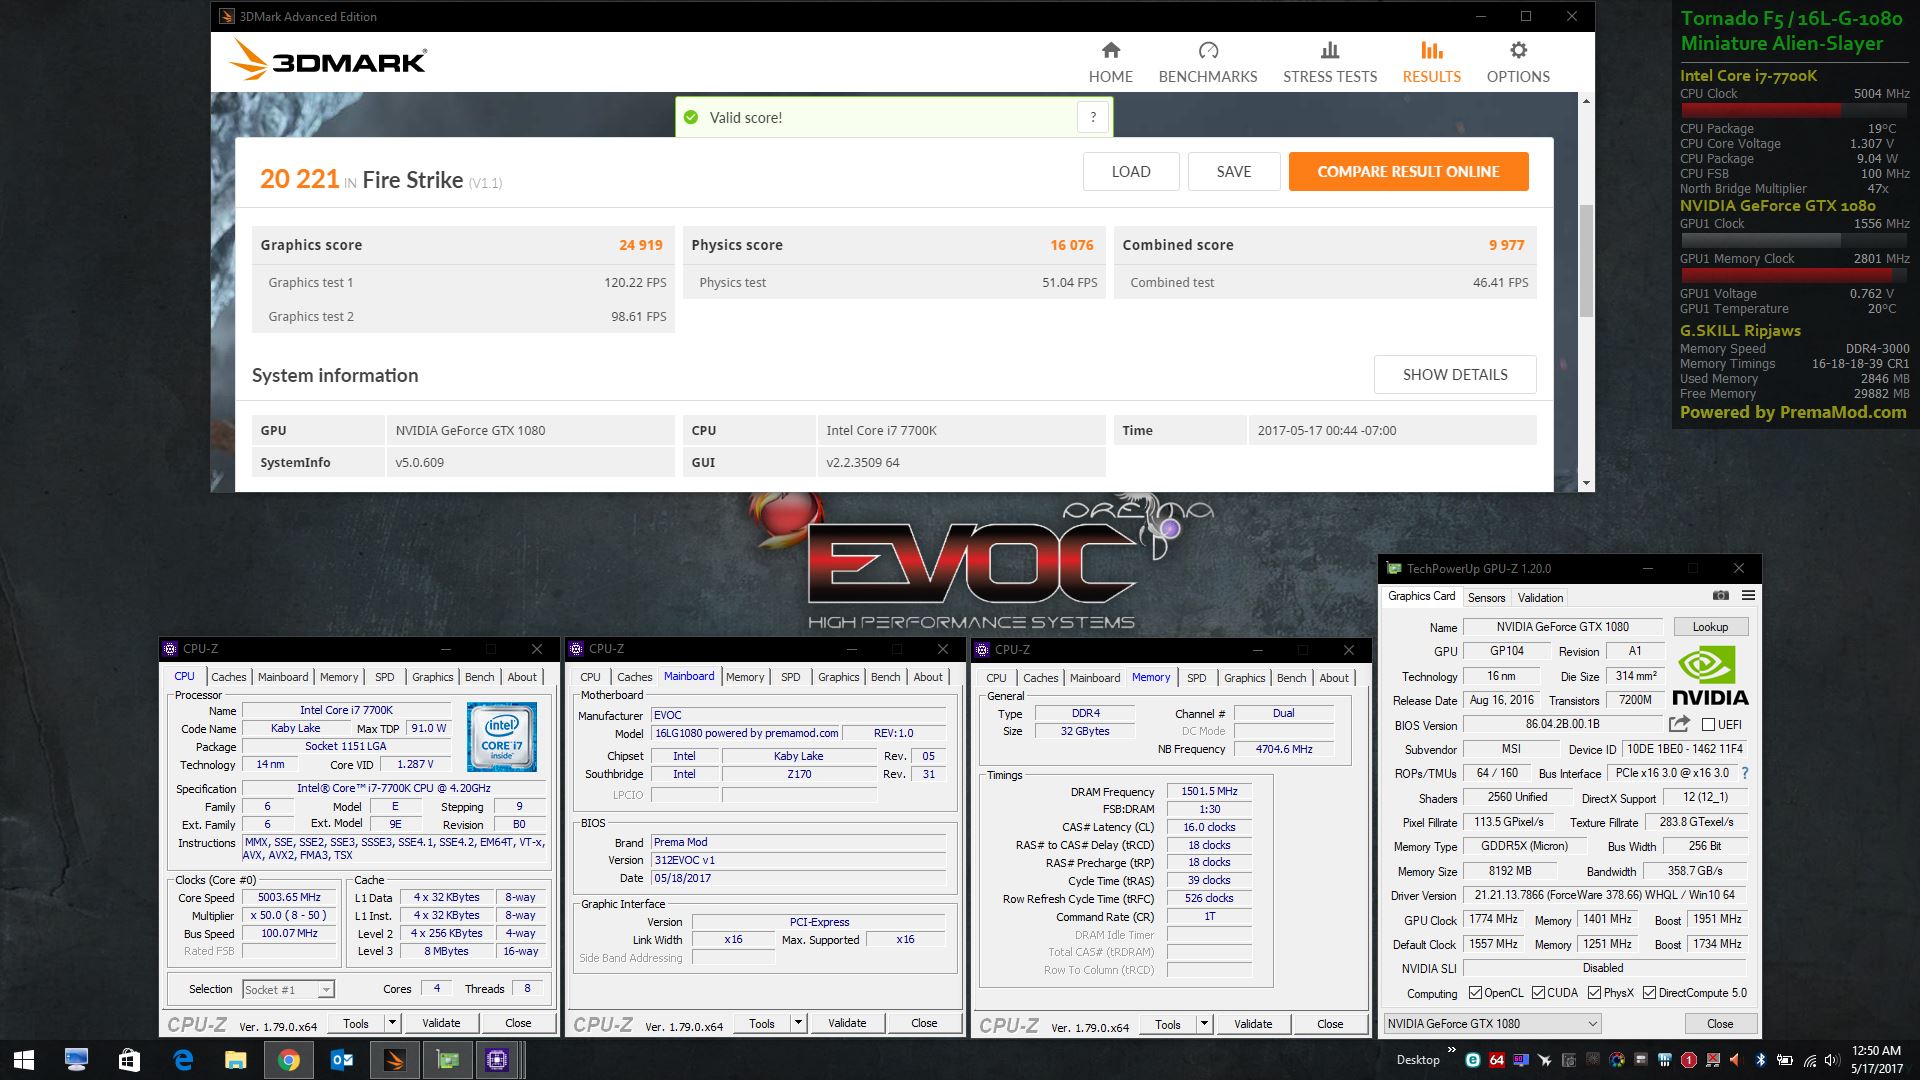This screenshot has height=1080, width=1920.
Task: Toggle the UEFI checkbox in GPU-Z
Action: 1708,725
